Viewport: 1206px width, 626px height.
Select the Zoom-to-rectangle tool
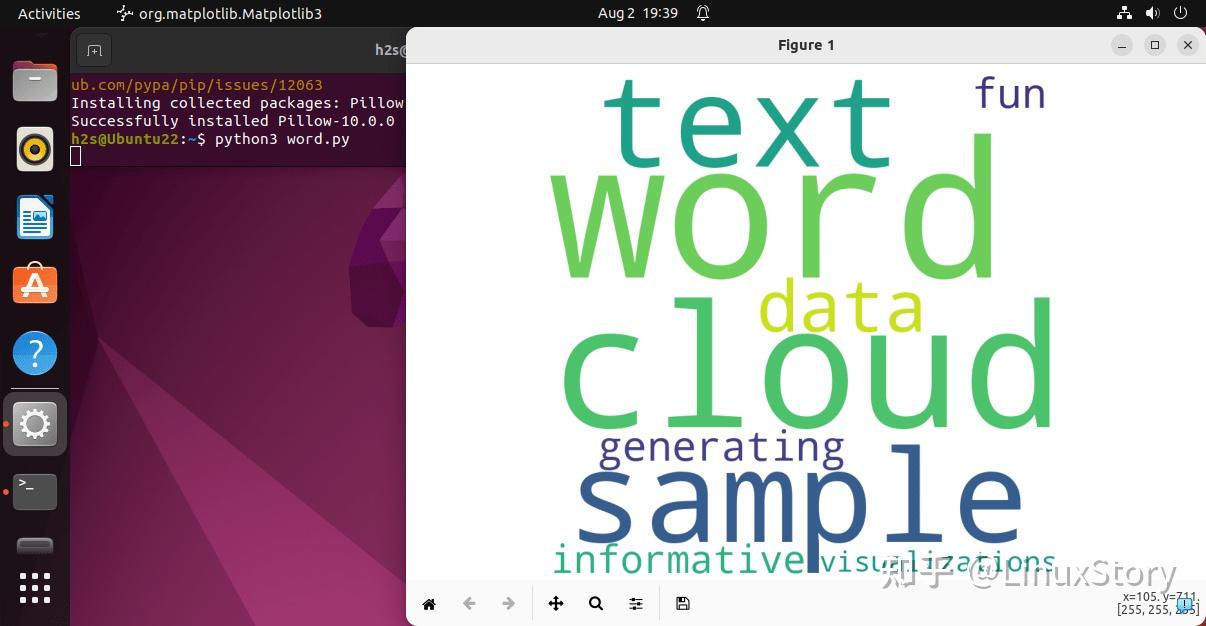(596, 603)
